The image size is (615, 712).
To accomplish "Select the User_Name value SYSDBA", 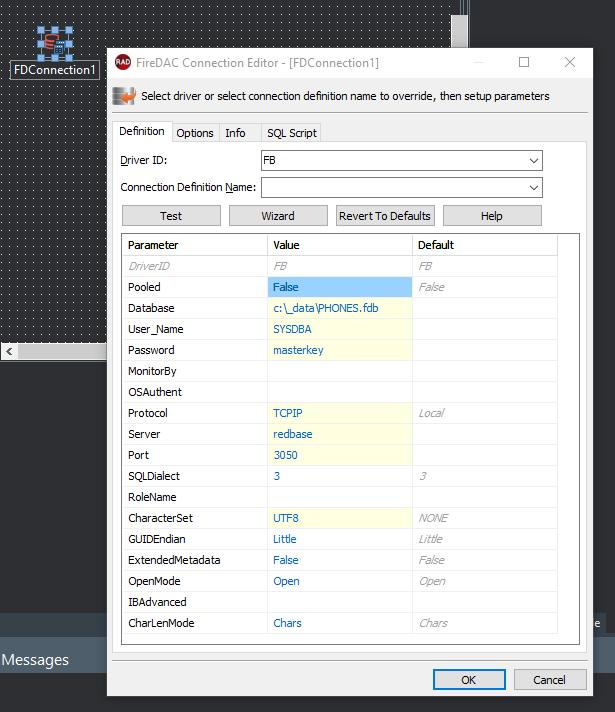I will [340, 329].
